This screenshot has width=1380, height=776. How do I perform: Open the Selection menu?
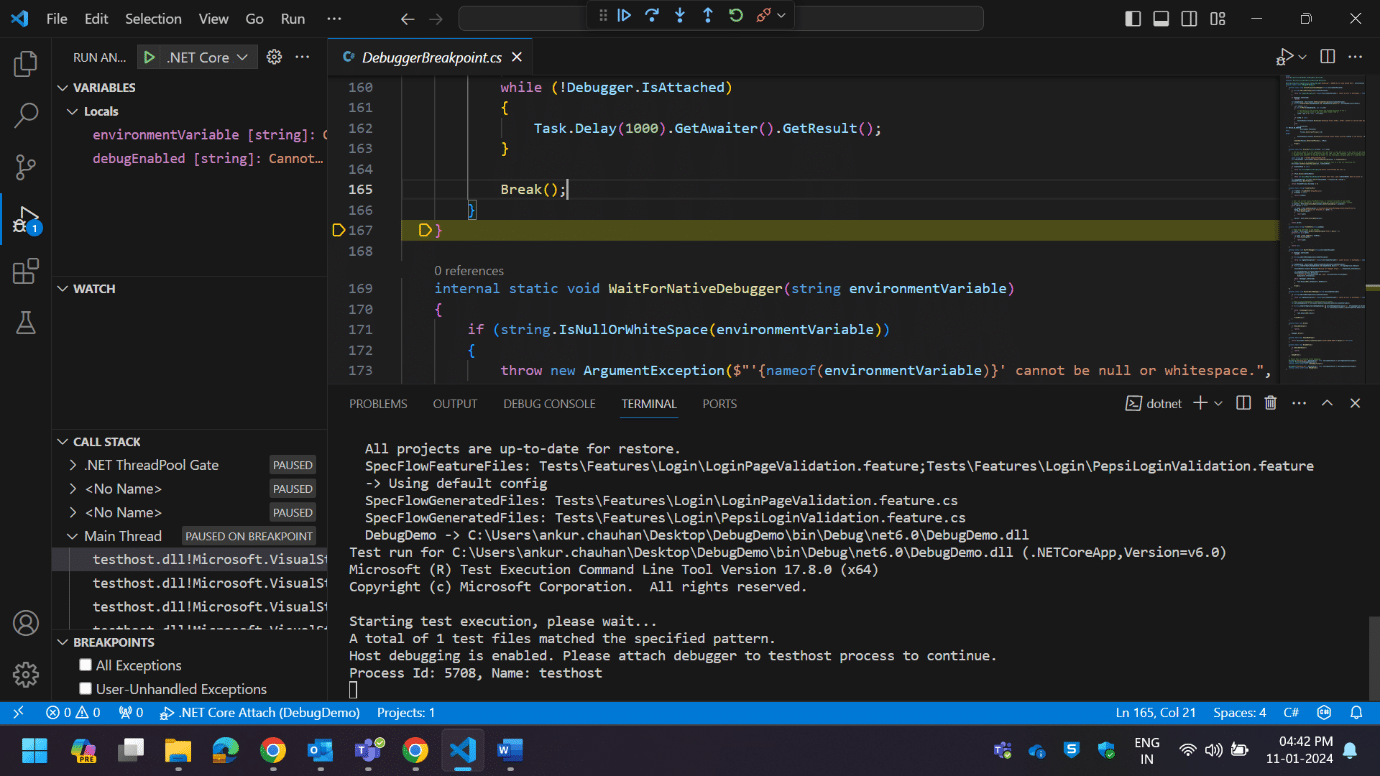(x=153, y=19)
